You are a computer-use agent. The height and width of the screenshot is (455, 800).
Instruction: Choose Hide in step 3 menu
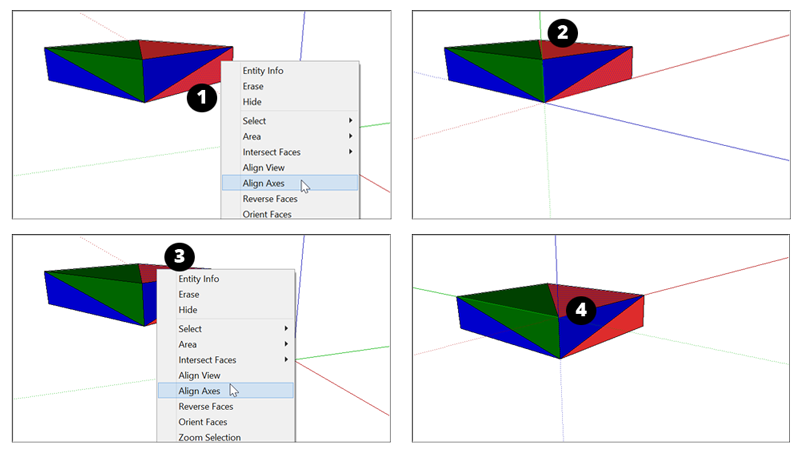(x=188, y=310)
